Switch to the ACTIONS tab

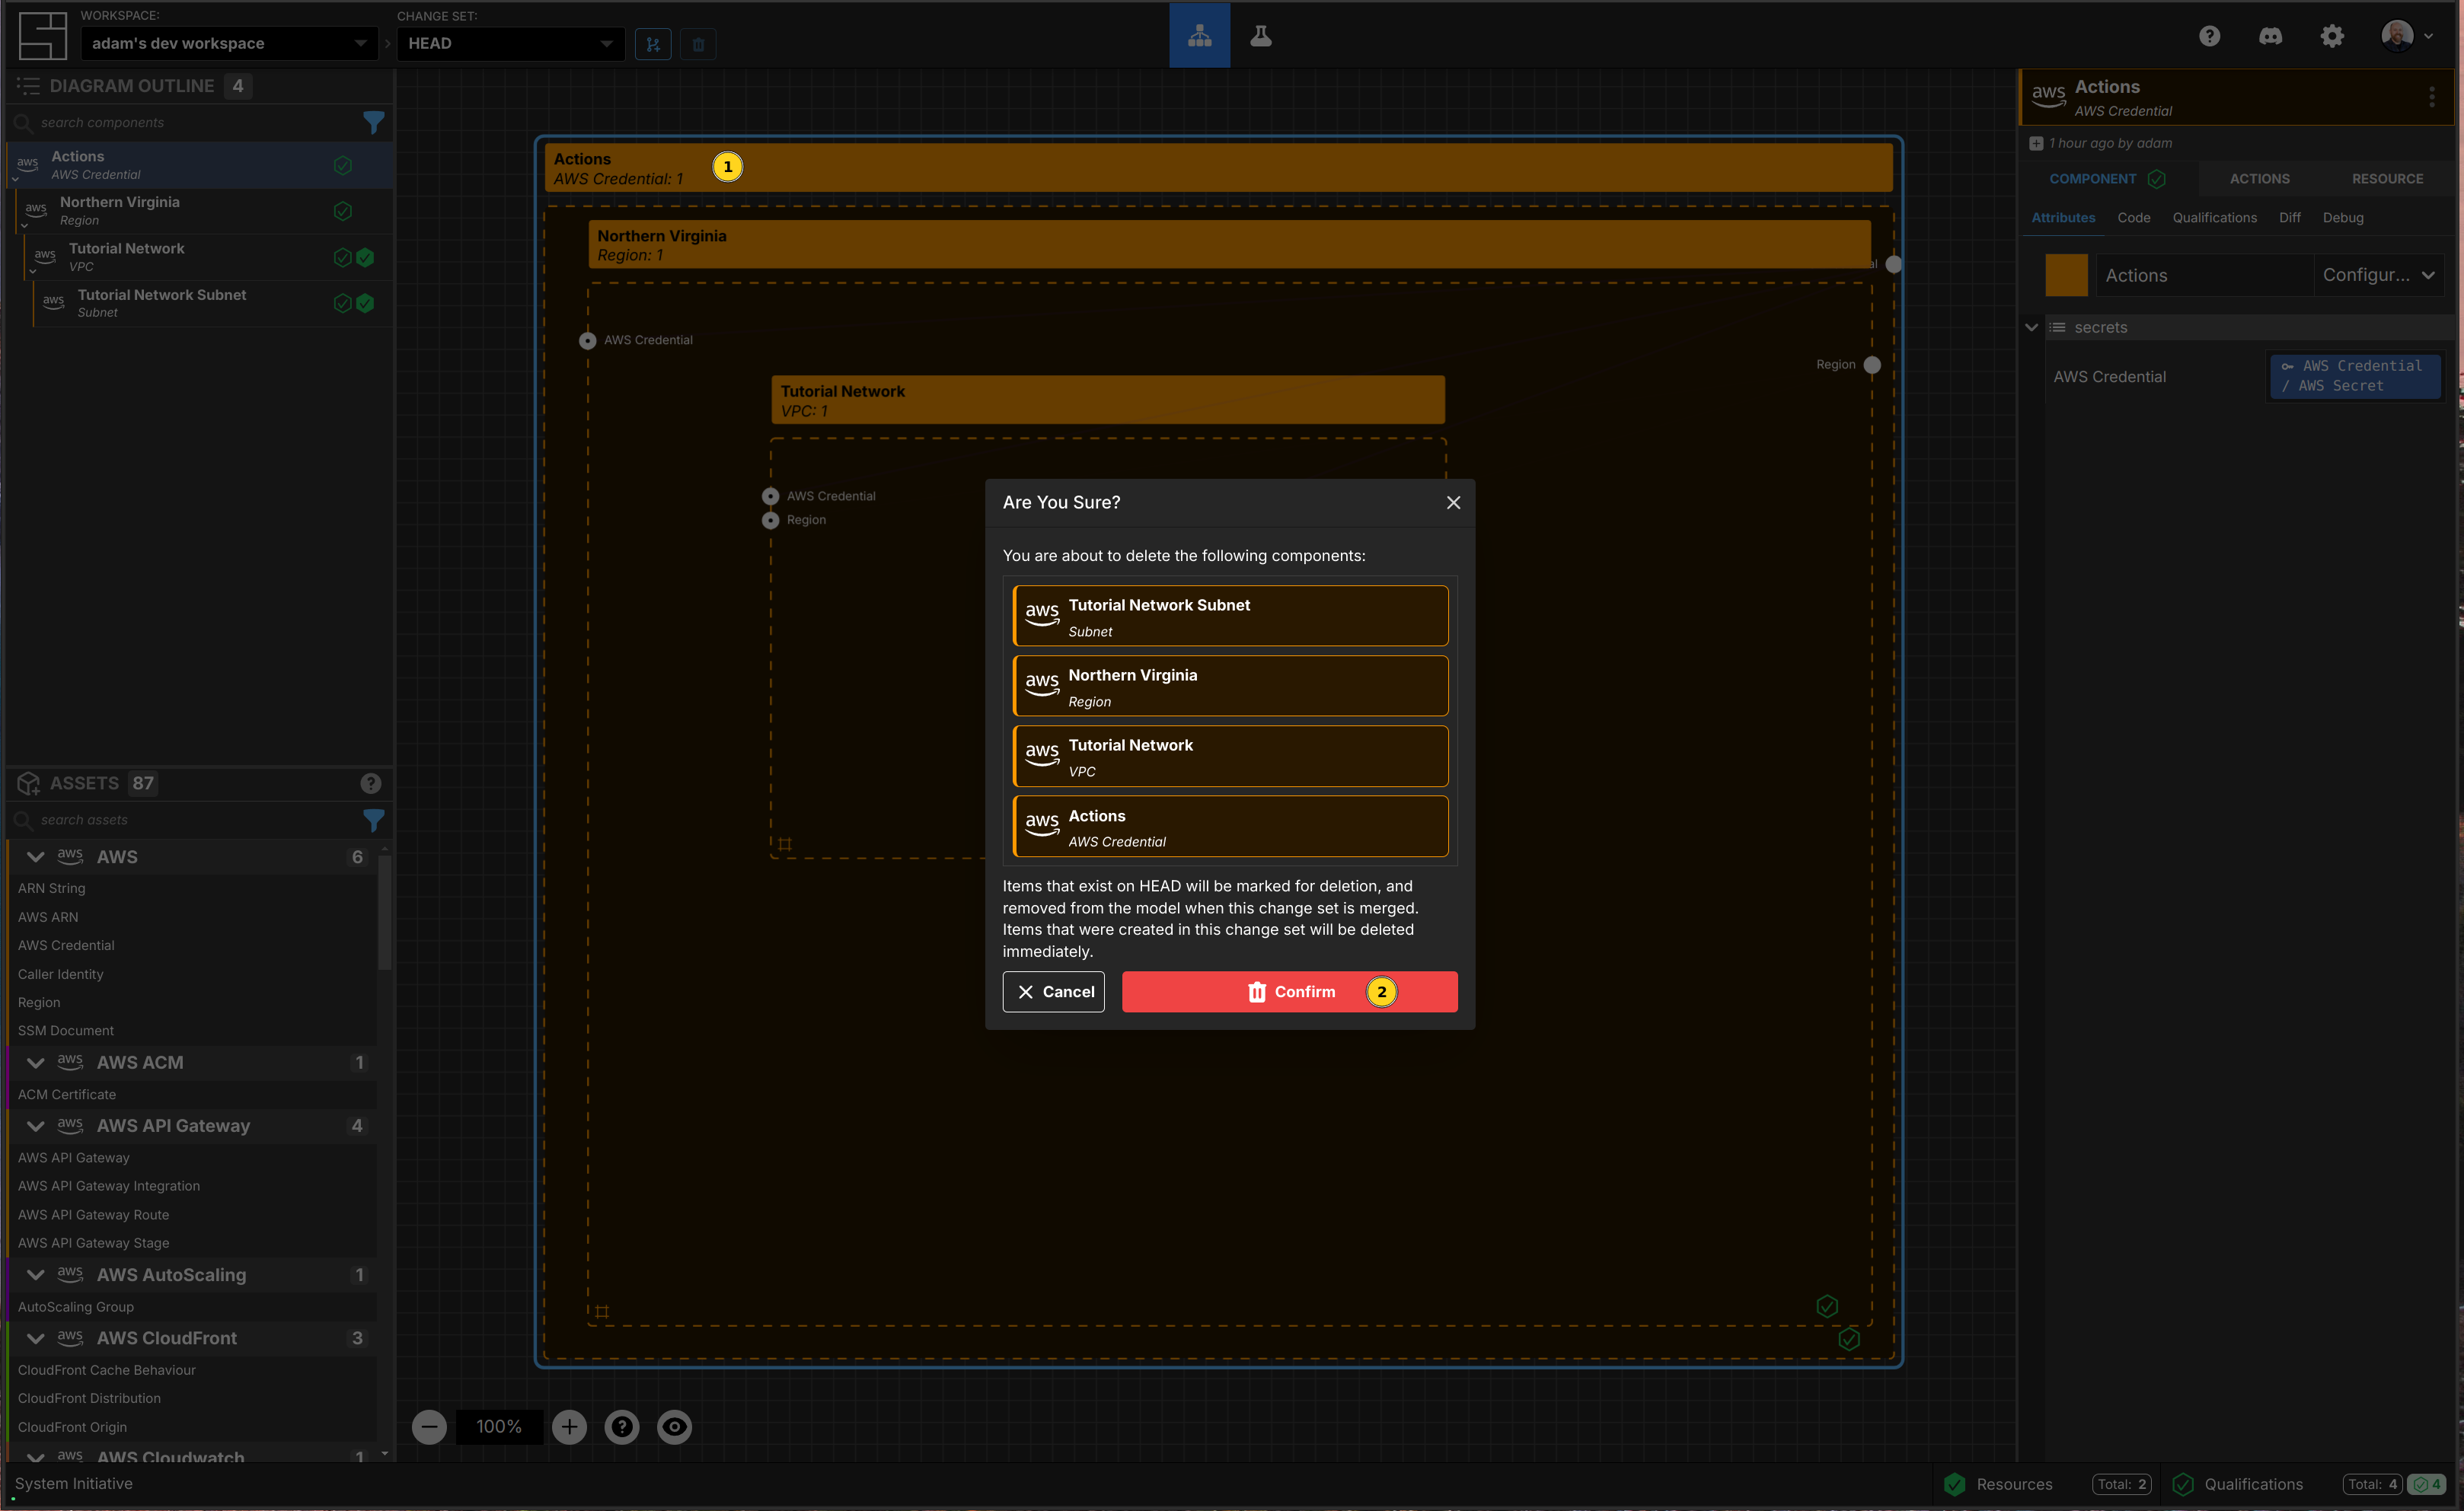pos(2259,179)
